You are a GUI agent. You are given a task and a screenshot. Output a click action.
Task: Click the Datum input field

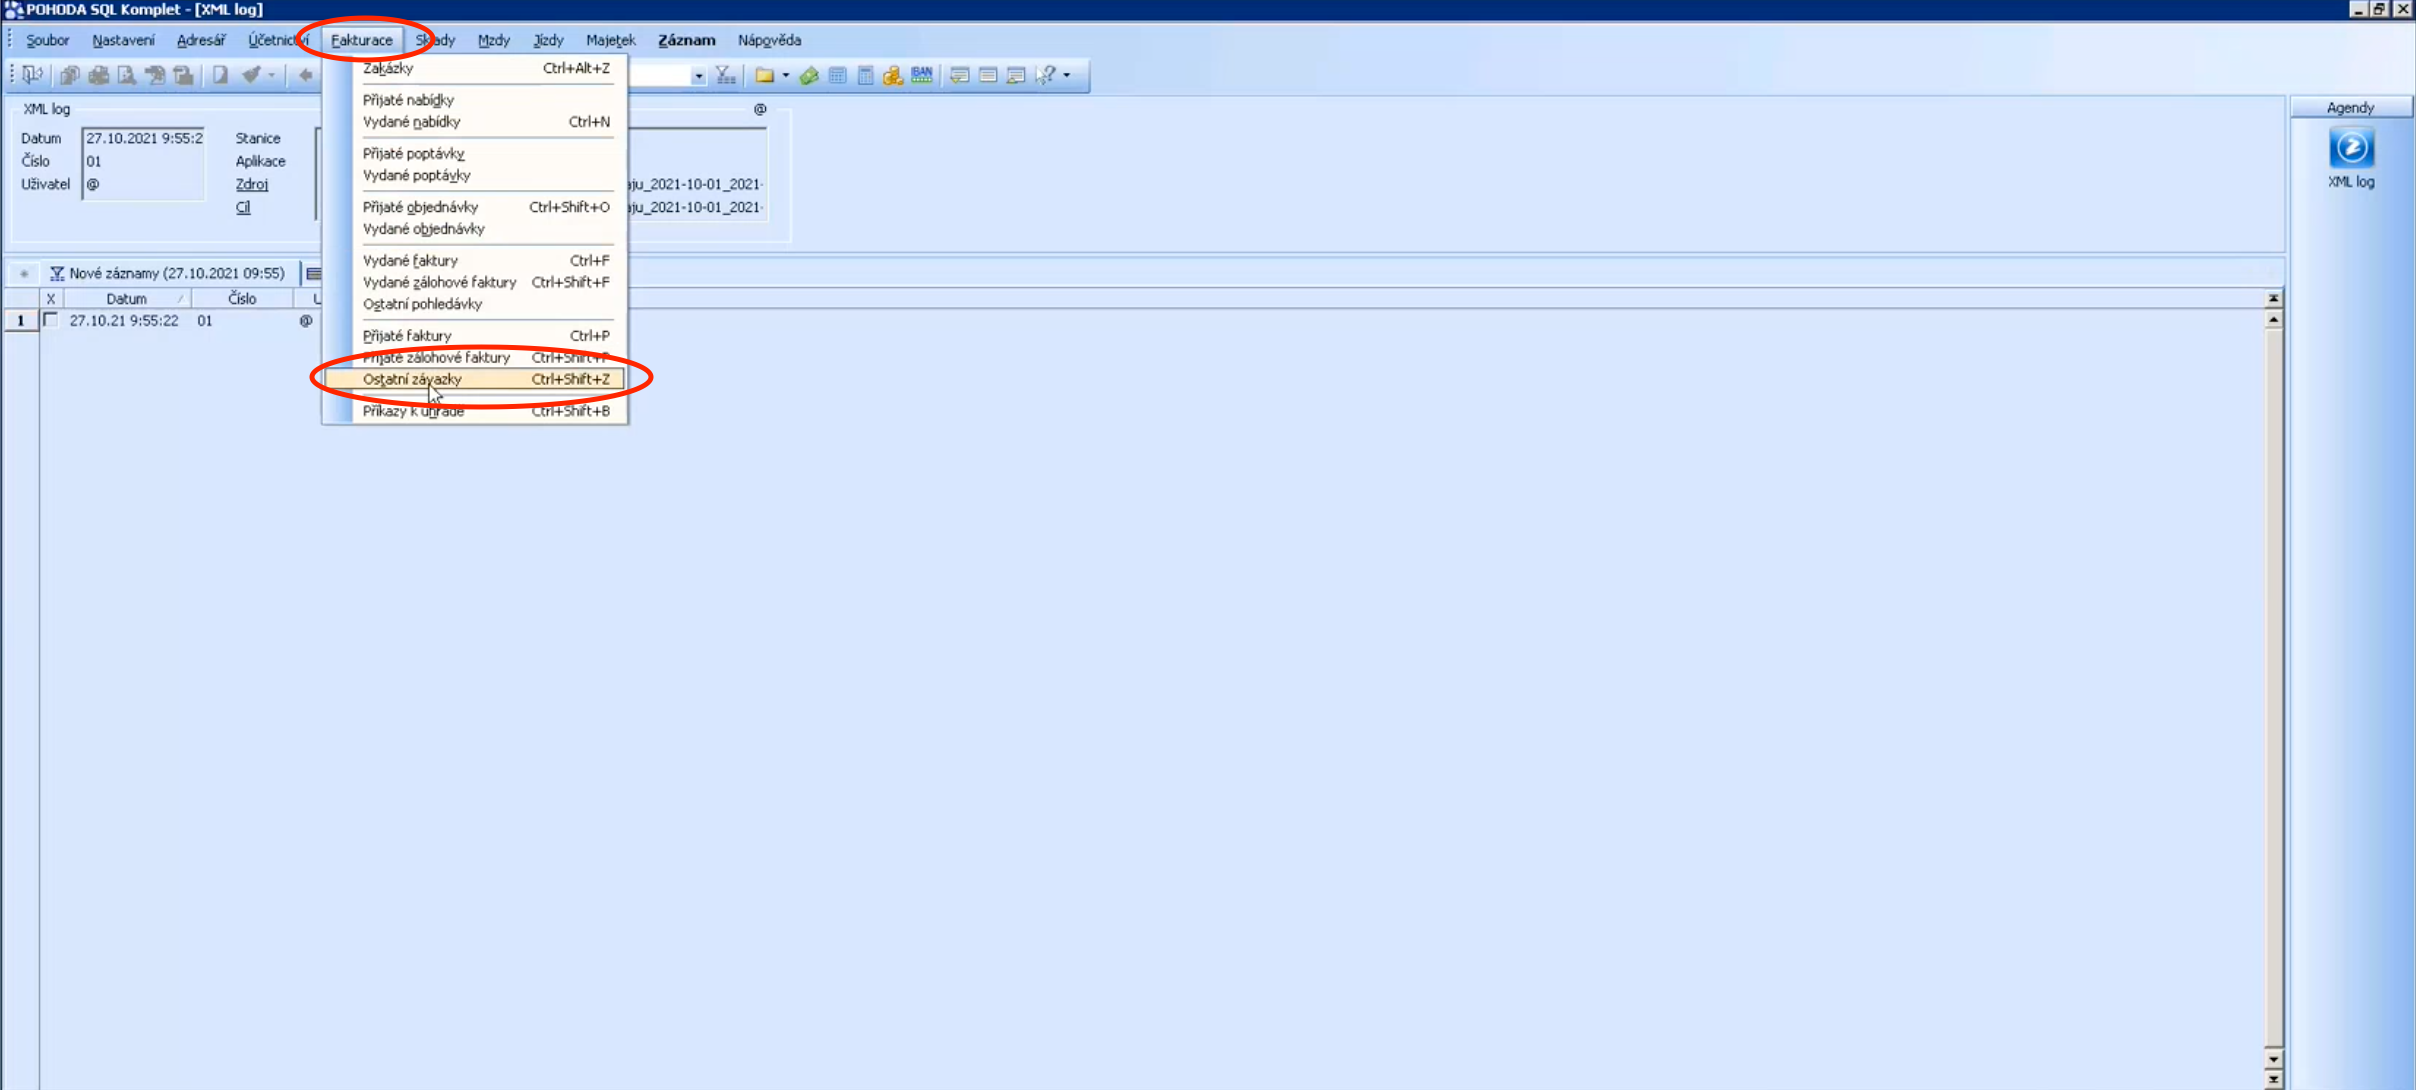point(144,138)
